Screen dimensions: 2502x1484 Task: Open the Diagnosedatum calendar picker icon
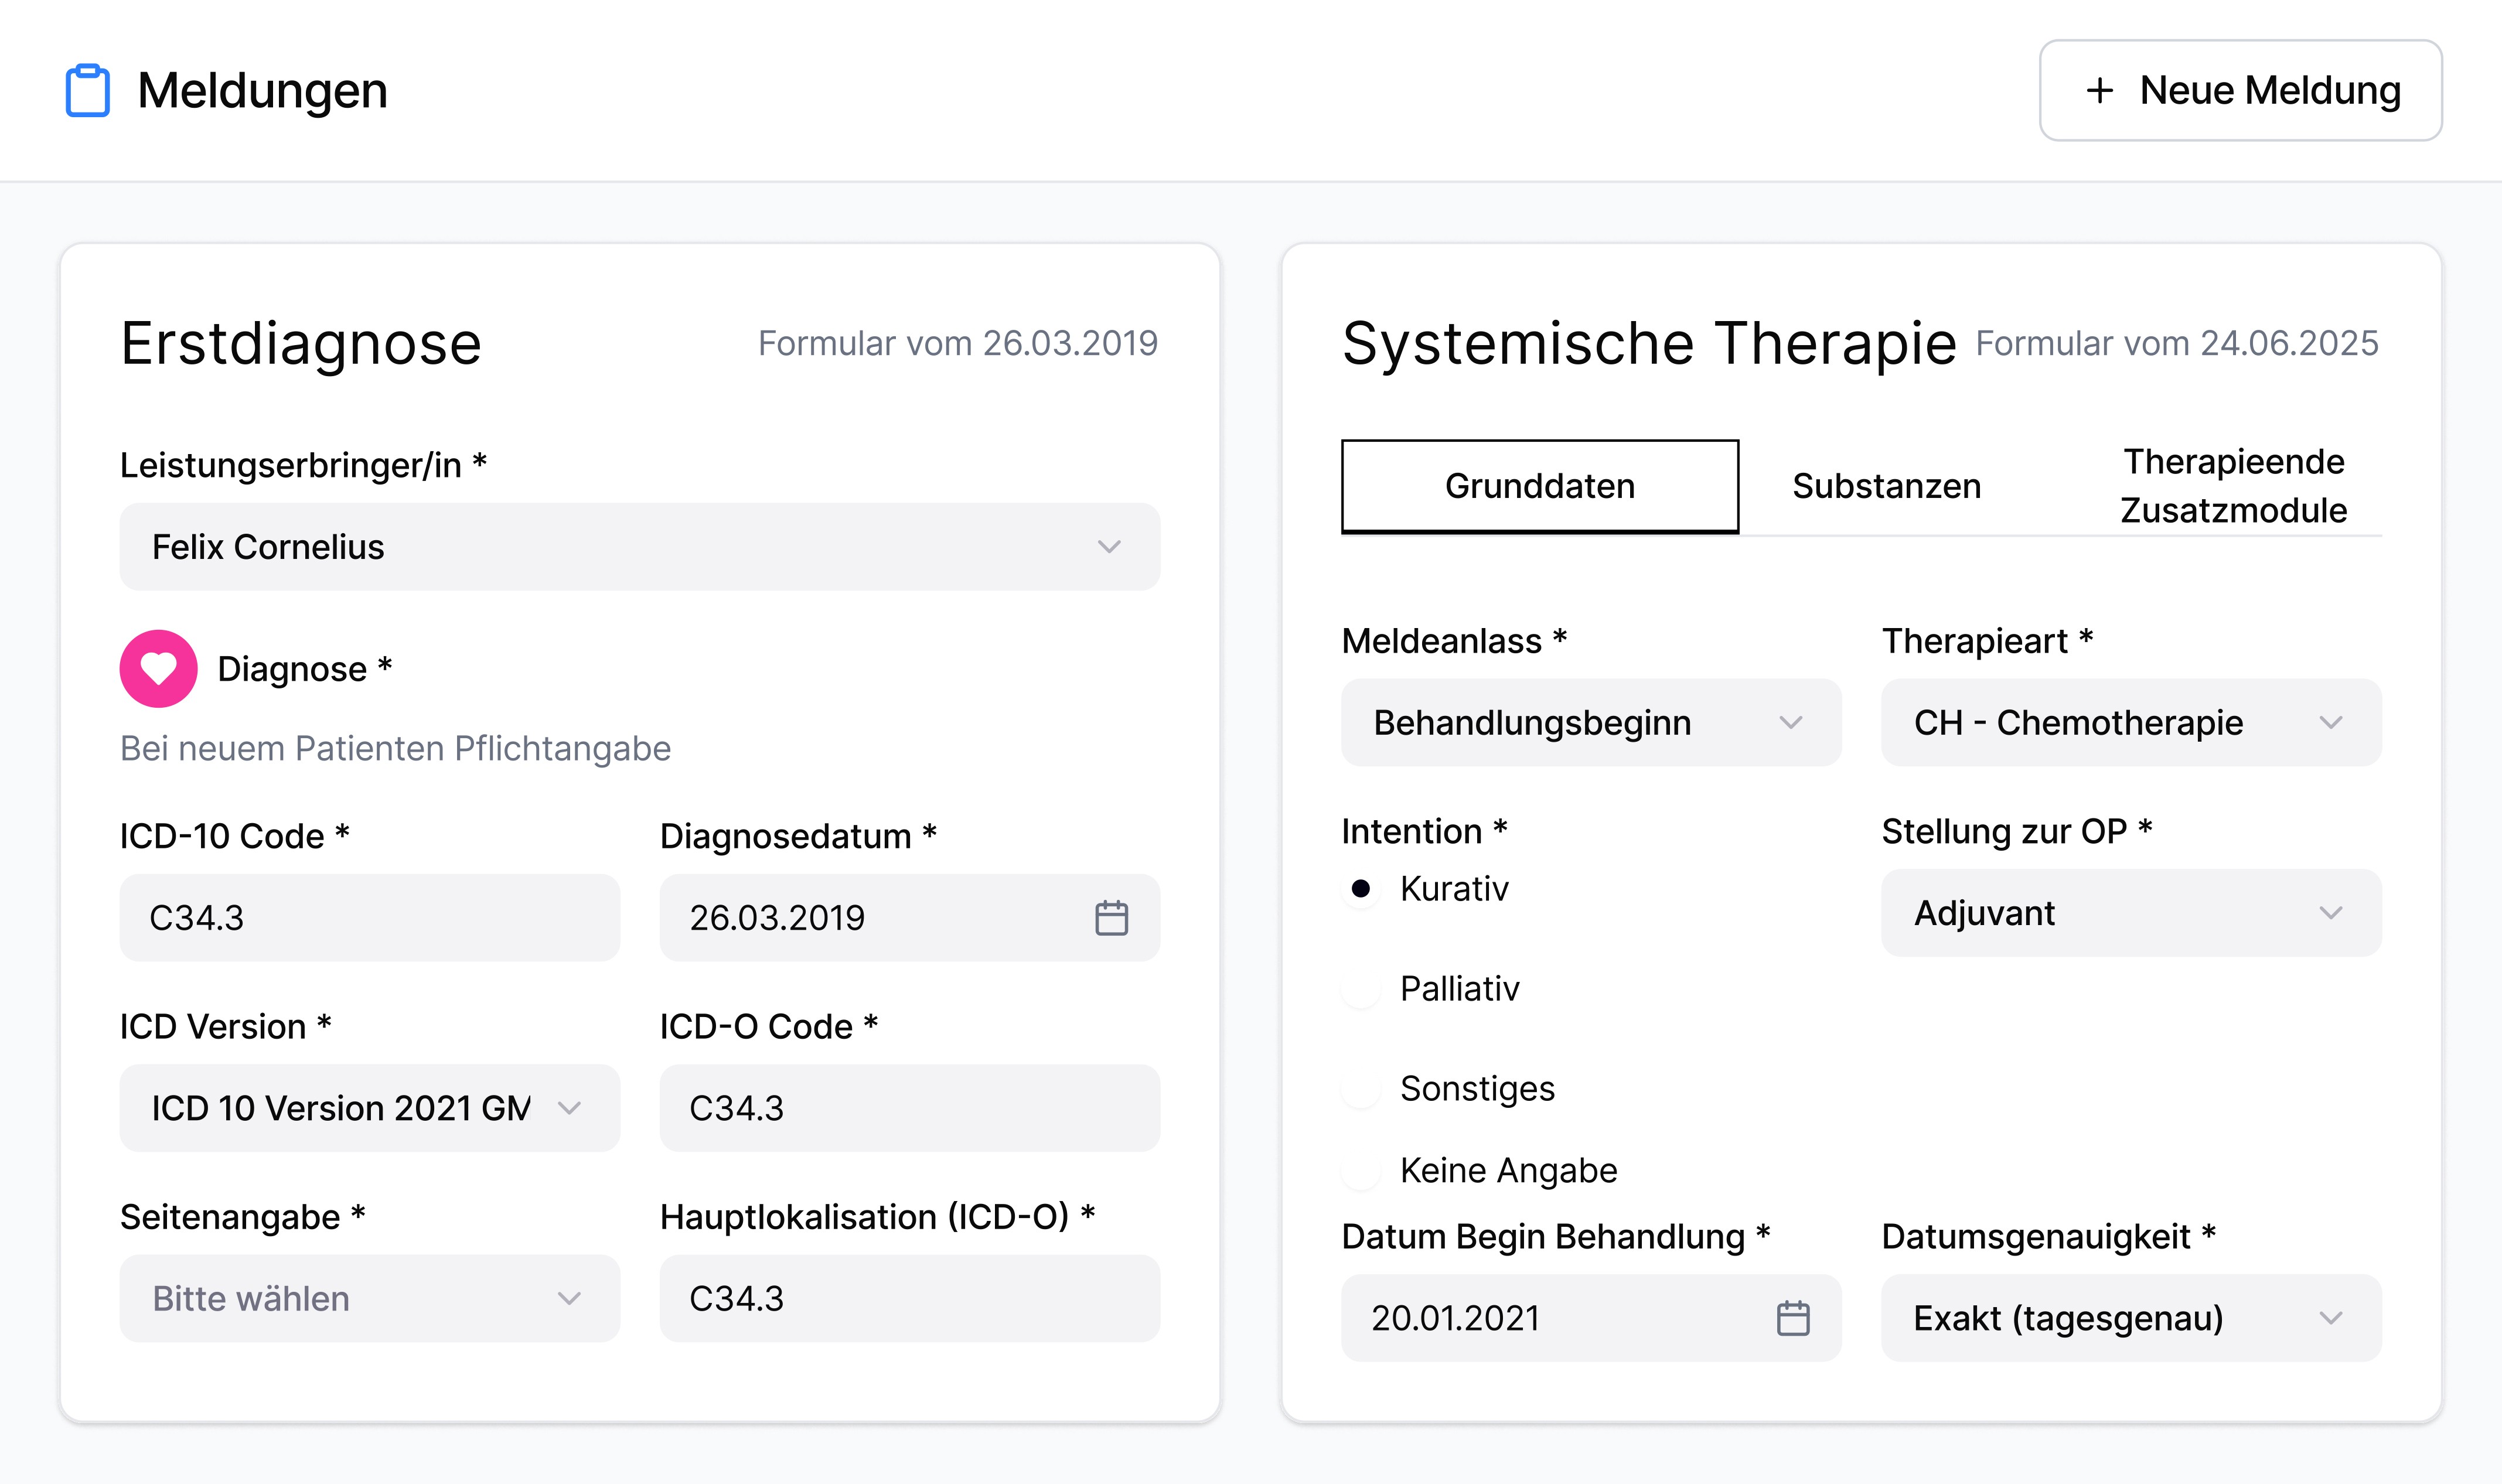coord(1111,917)
